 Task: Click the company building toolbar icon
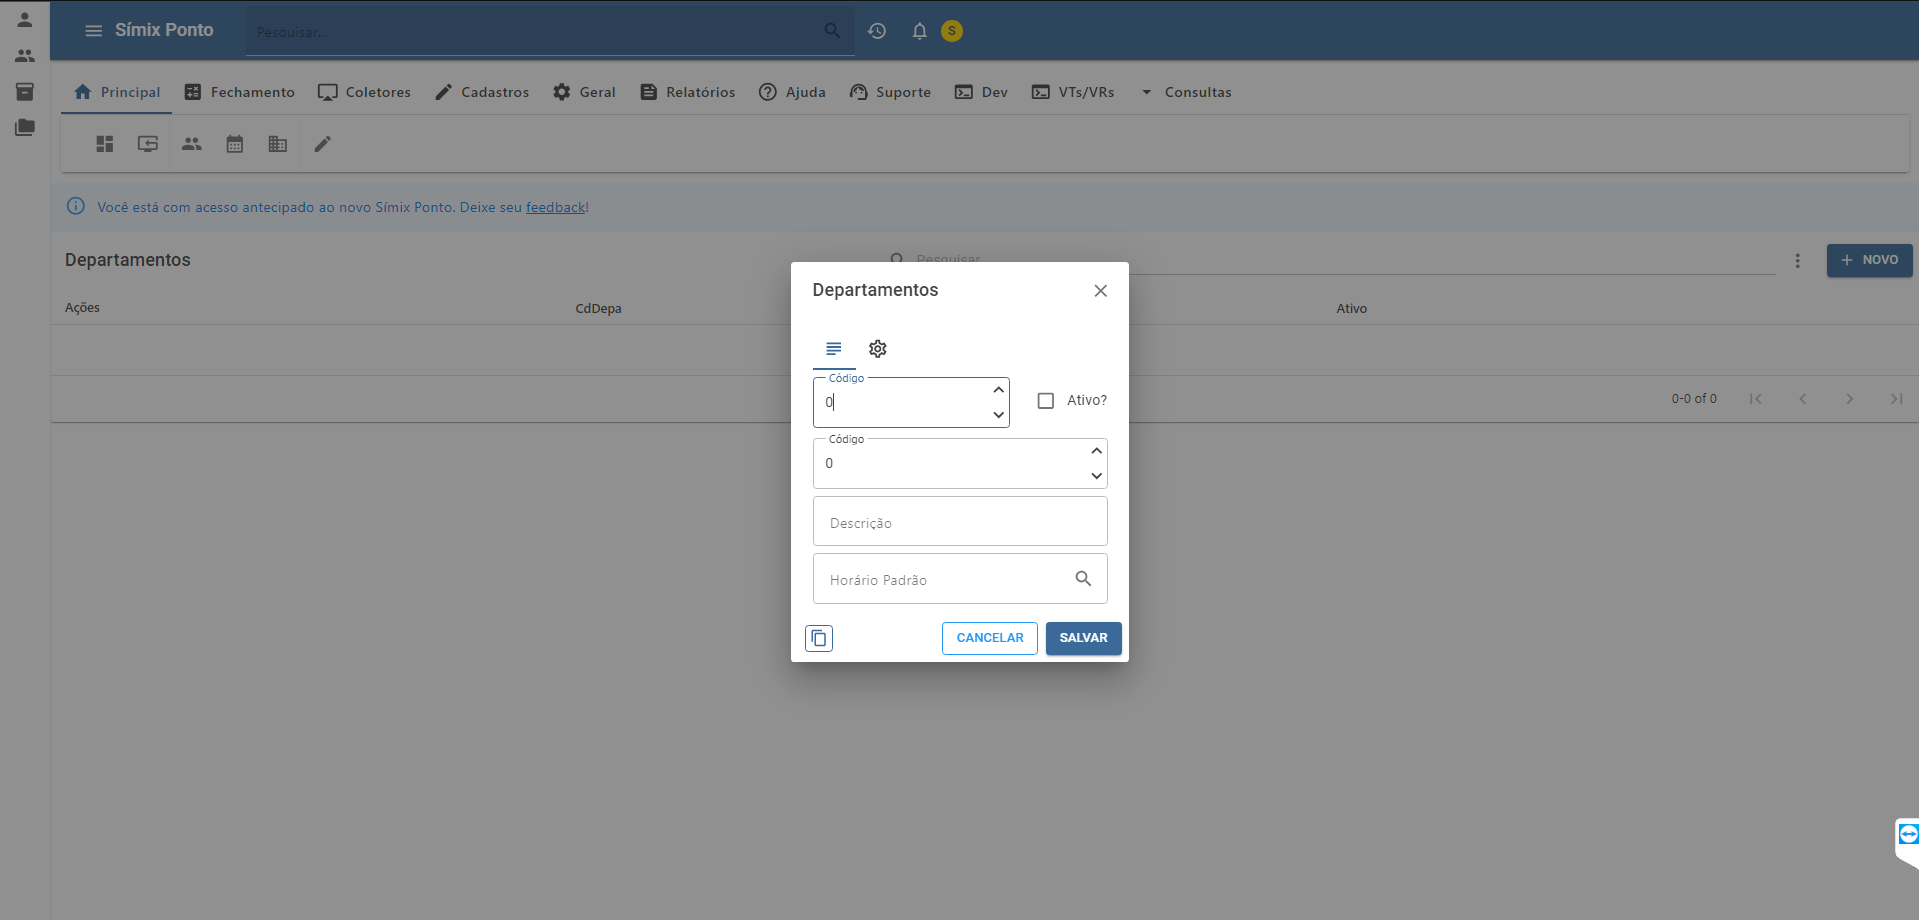[278, 144]
